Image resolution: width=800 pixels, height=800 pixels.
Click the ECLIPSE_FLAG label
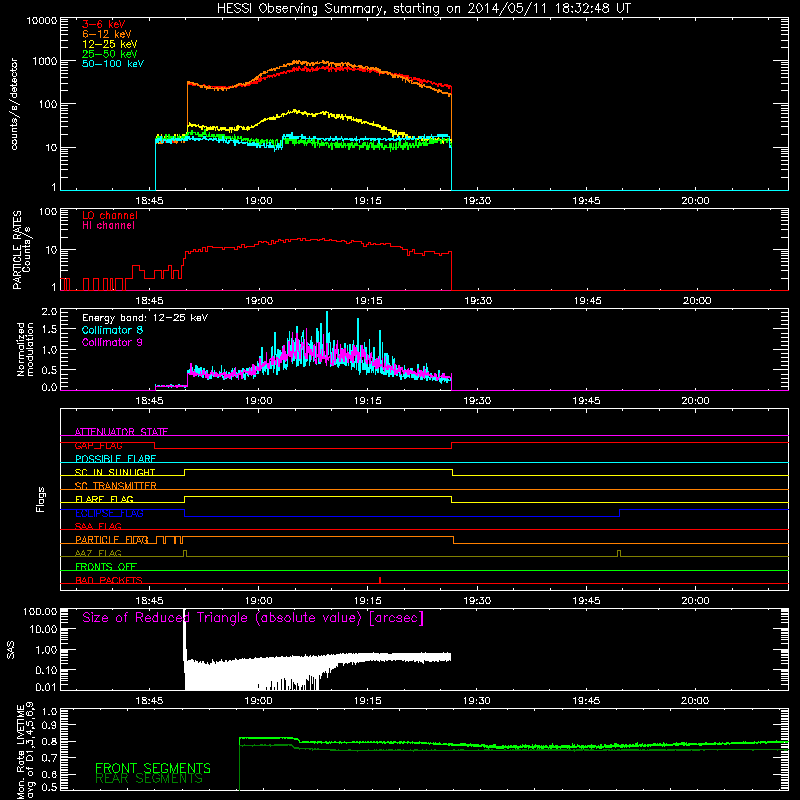pyautogui.click(x=109, y=513)
